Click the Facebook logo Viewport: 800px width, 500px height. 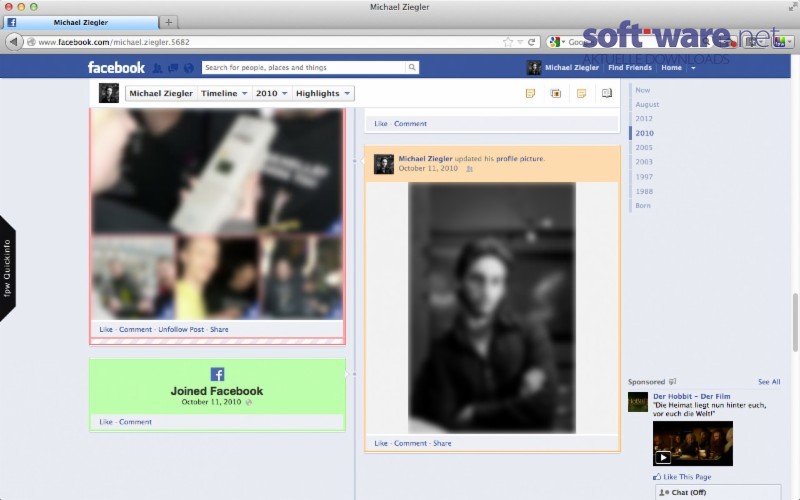pos(116,67)
